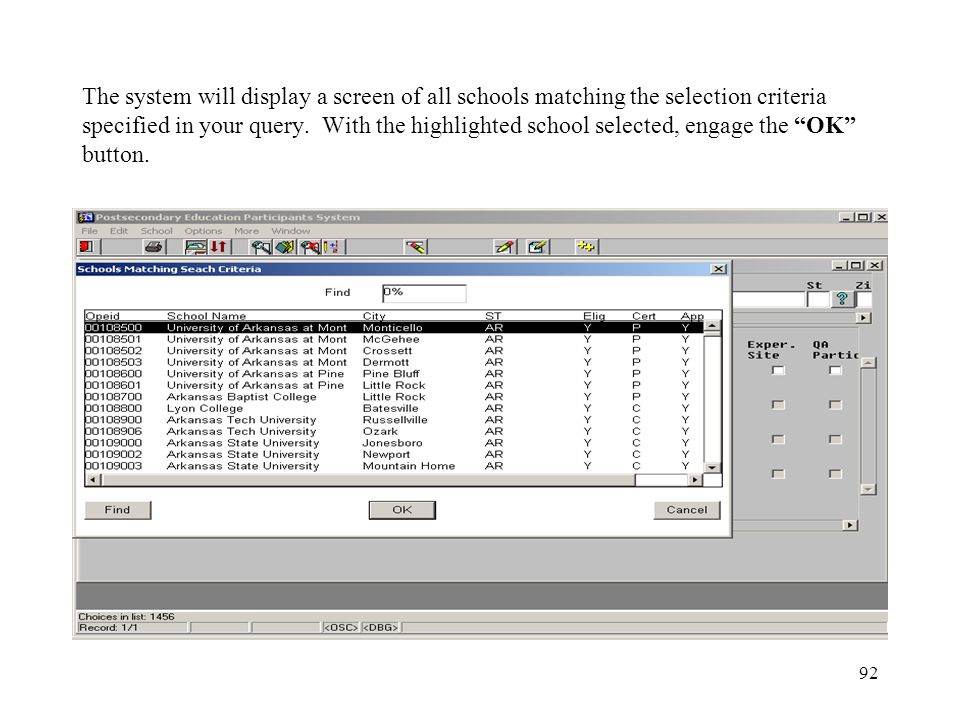Screen dimensions: 960x720
Task: Click the school list horizontal scroll right arrow
Action: pyautogui.click(x=695, y=480)
